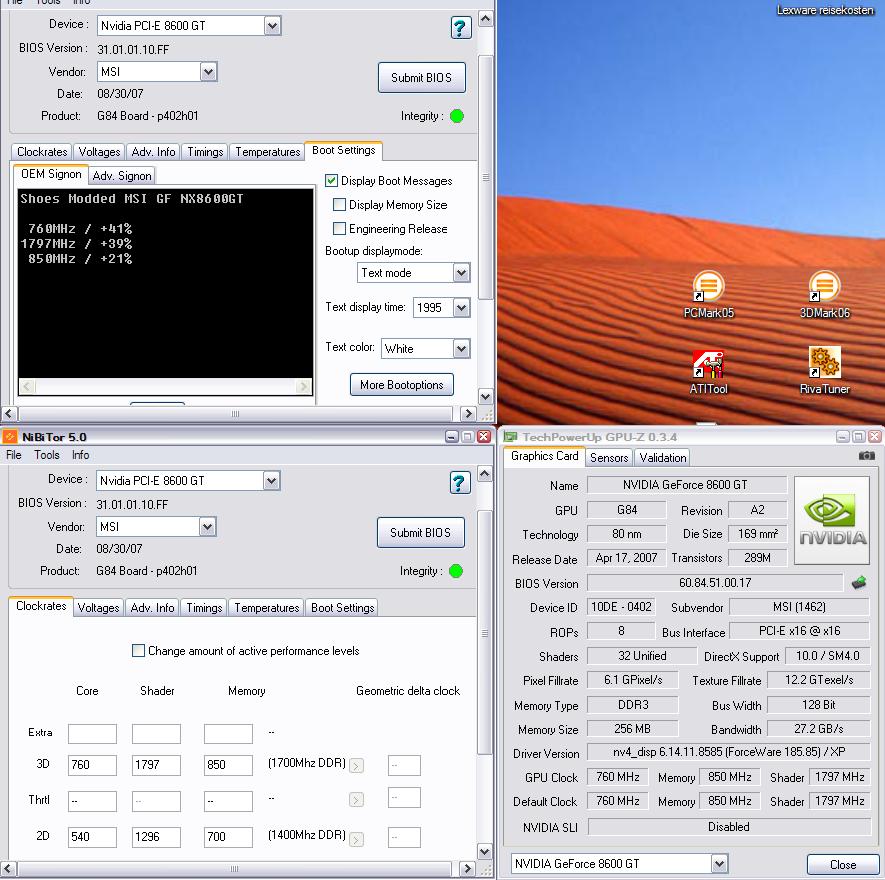Open File menu in NiBiTor 5.0
This screenshot has height=880, width=885.
coord(14,454)
